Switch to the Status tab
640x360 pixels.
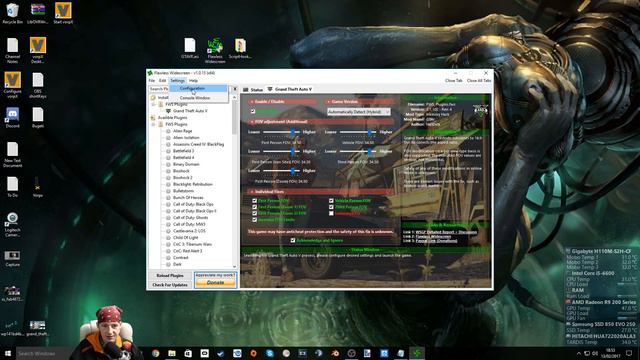253,89
